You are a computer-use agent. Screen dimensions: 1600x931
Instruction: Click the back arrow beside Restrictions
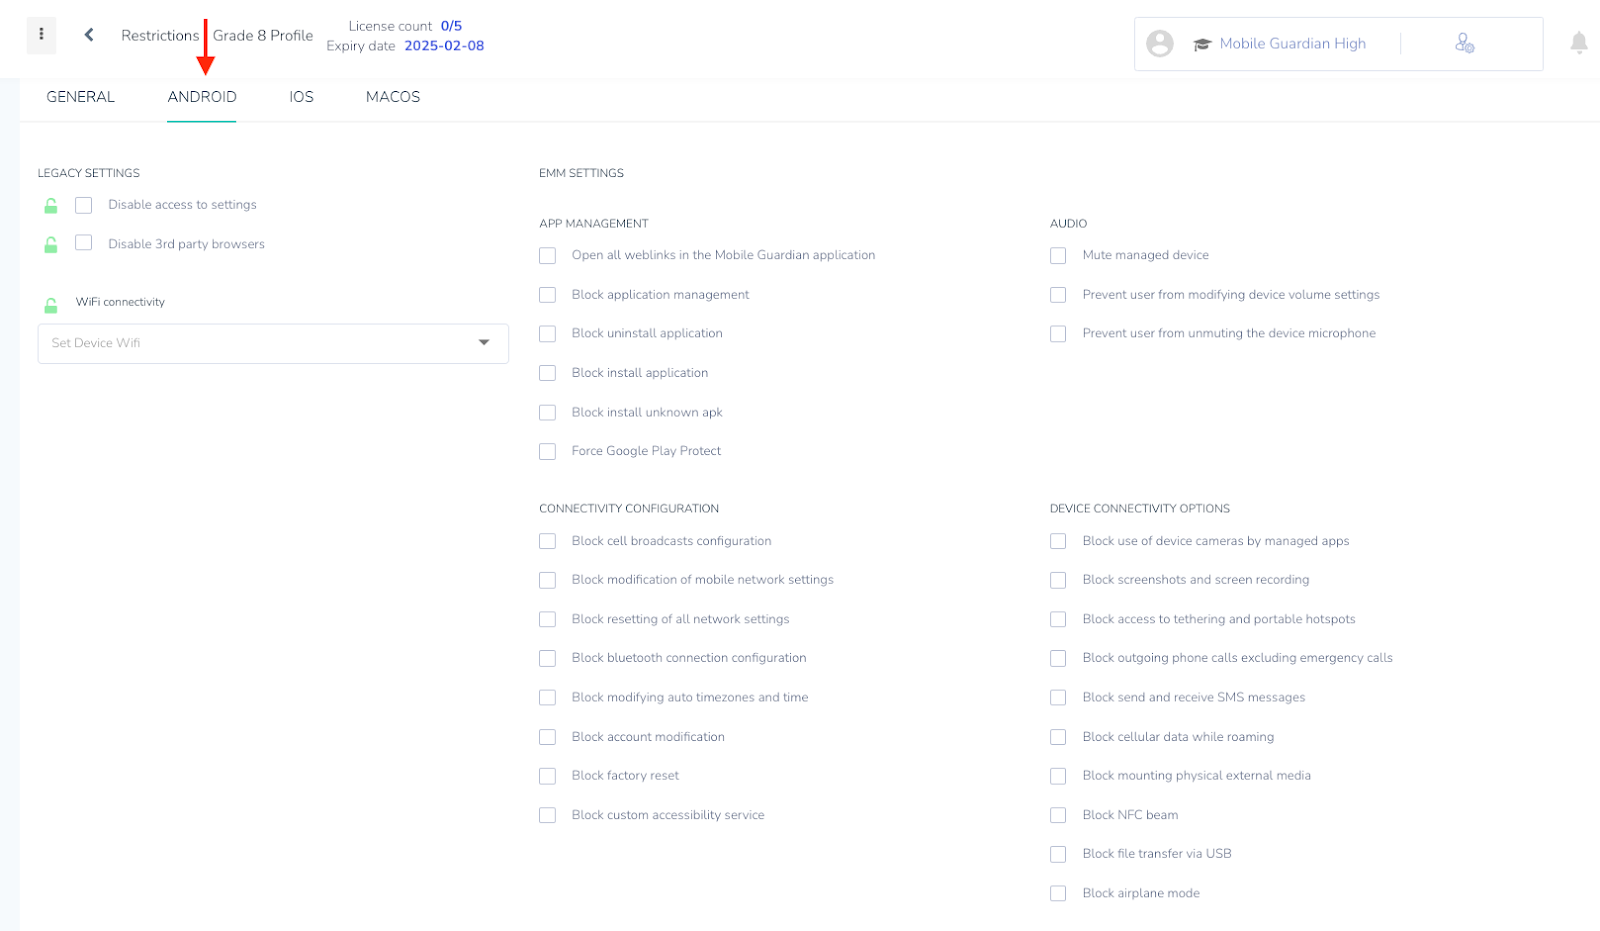coord(89,35)
